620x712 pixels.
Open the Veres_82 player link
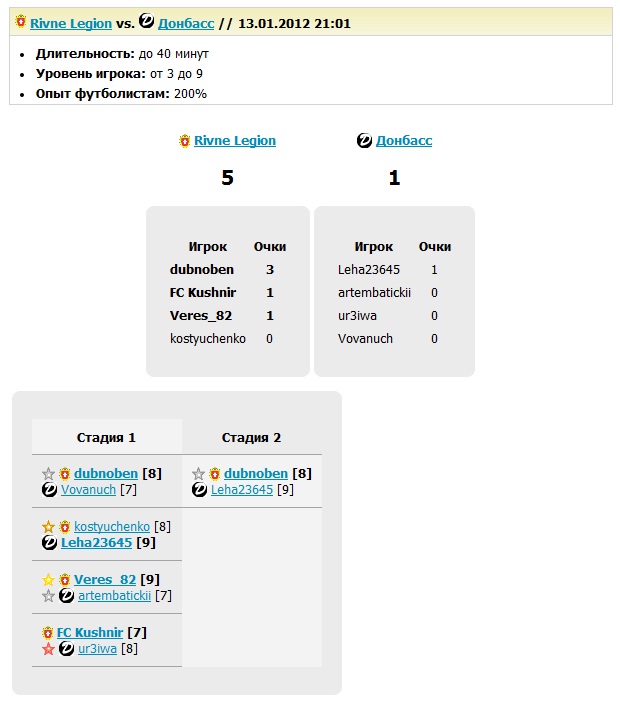pyautogui.click(x=105, y=579)
